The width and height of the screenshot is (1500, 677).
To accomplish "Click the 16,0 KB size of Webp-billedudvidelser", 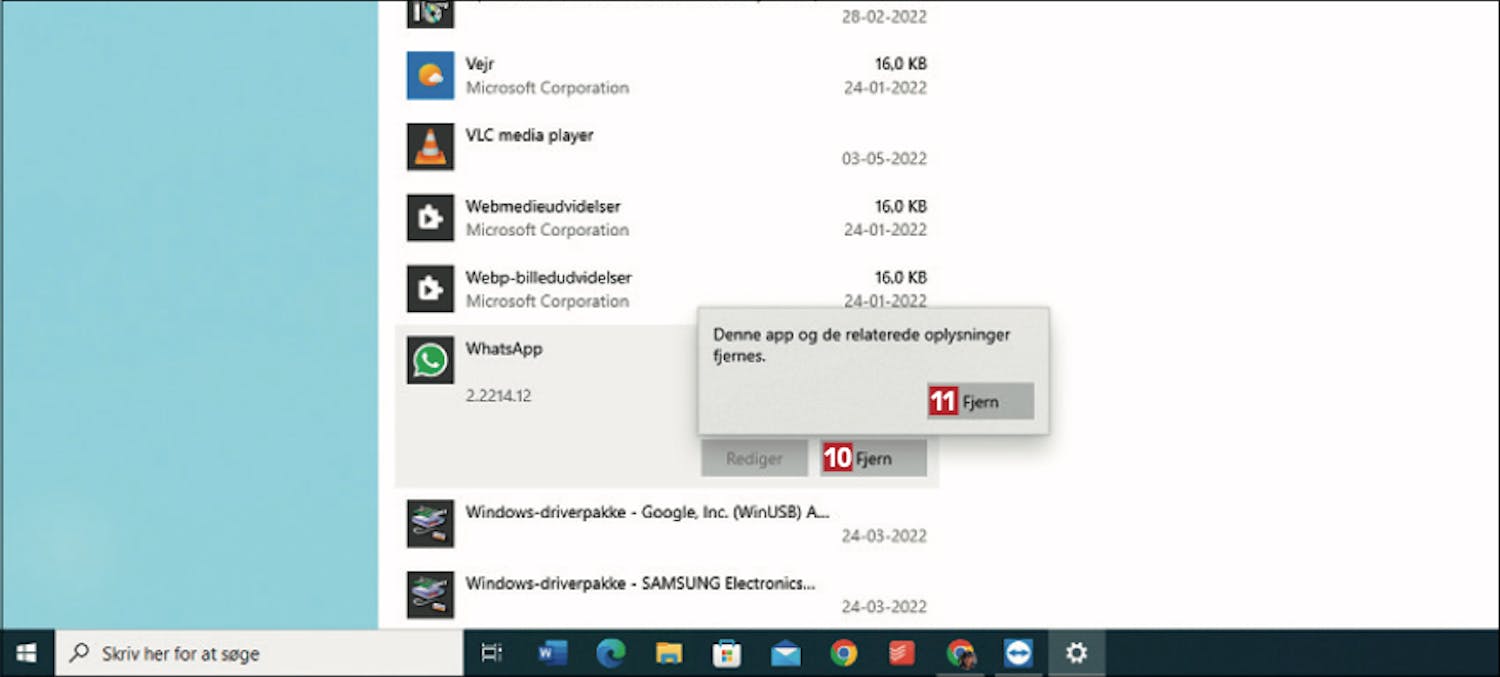I will [x=901, y=277].
